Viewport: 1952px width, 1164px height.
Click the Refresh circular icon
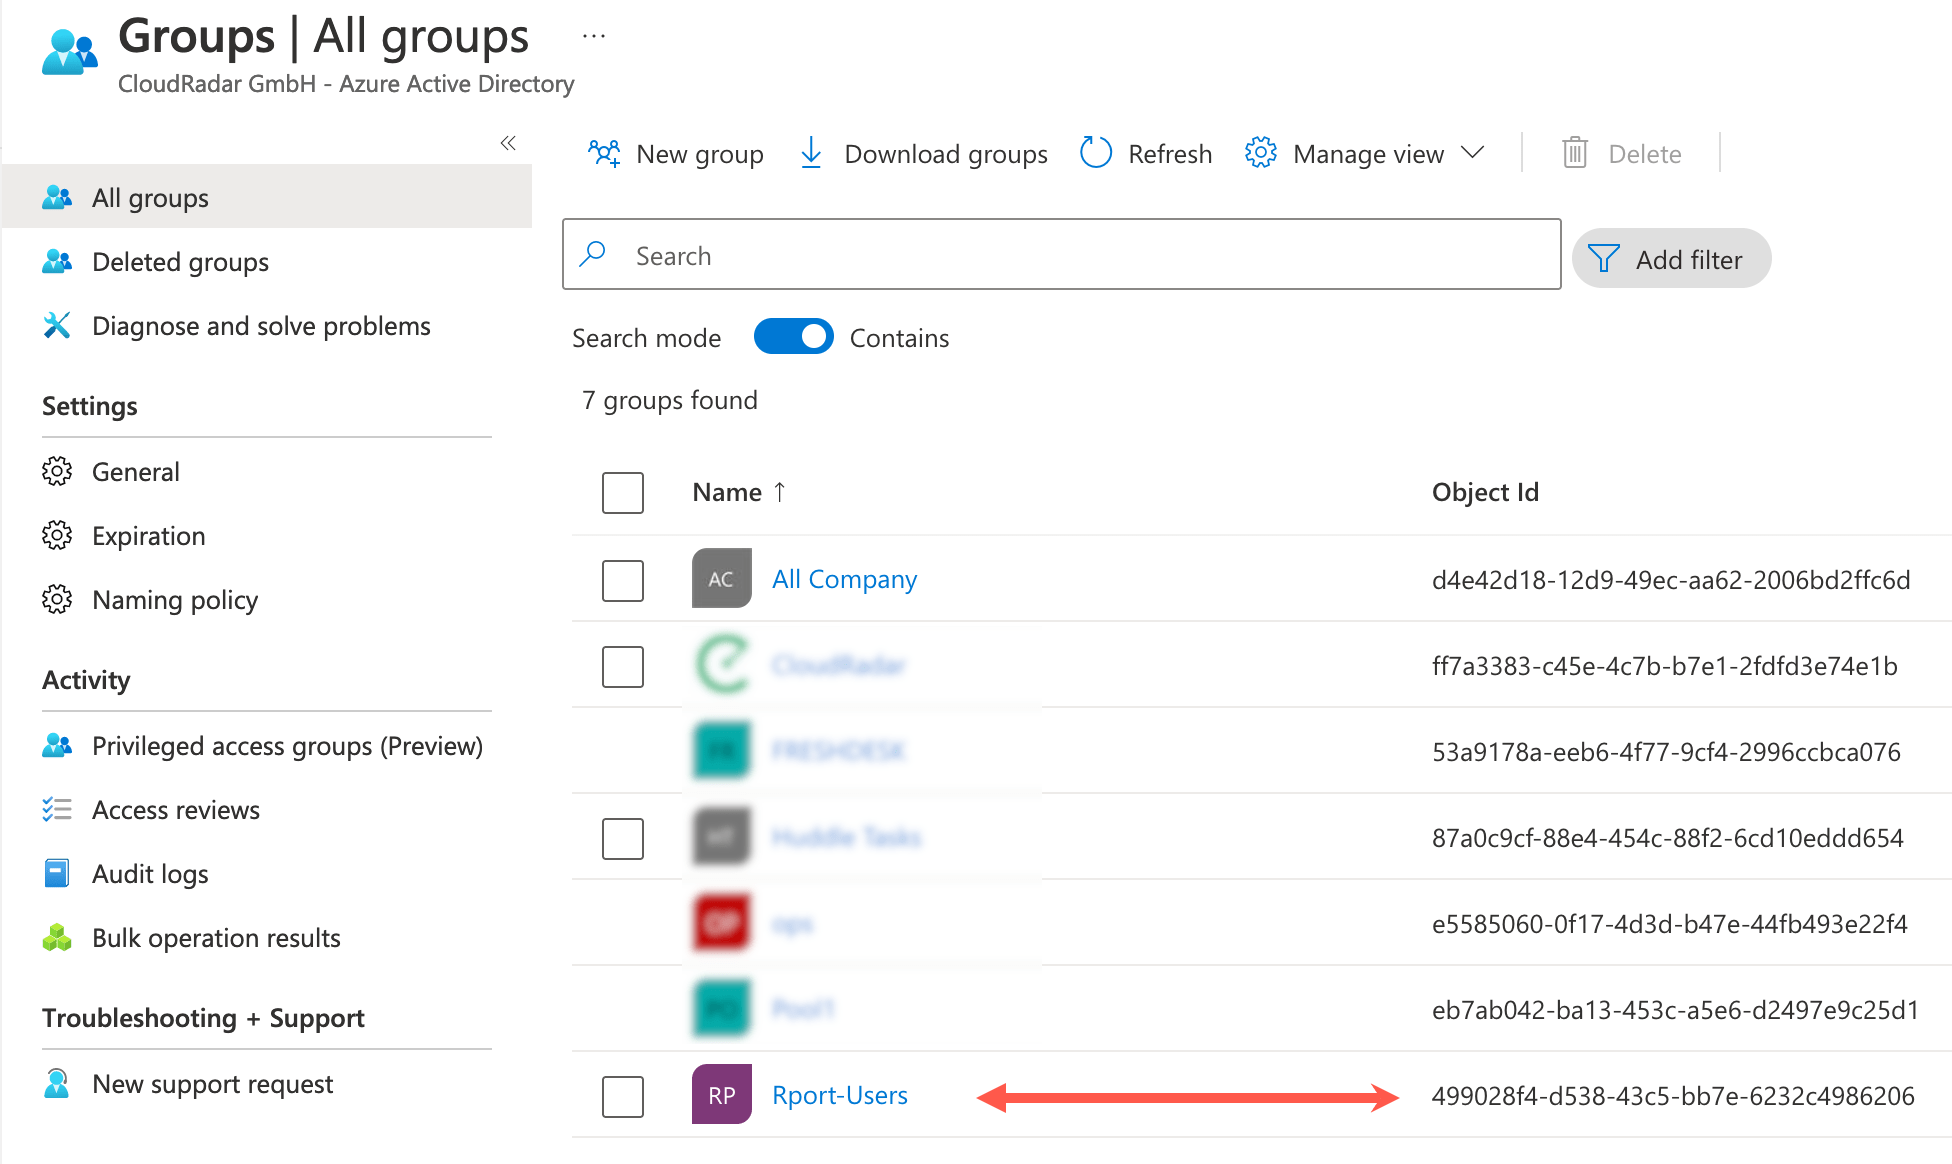[x=1096, y=153]
